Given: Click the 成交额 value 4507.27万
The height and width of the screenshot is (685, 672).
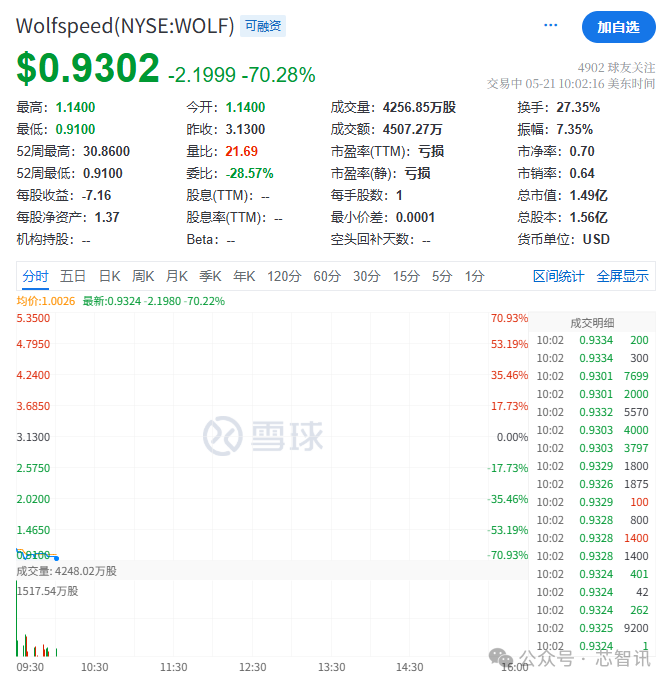Looking at the screenshot, I should [412, 129].
